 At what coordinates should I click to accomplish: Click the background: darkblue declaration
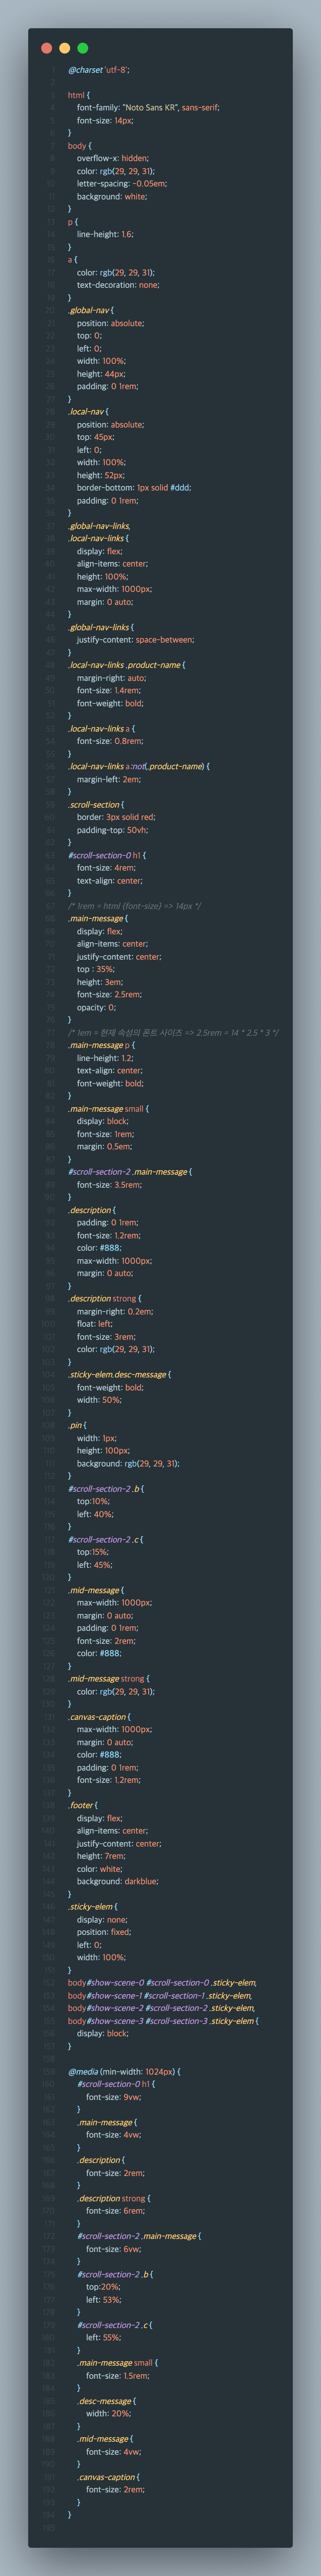(x=117, y=1881)
